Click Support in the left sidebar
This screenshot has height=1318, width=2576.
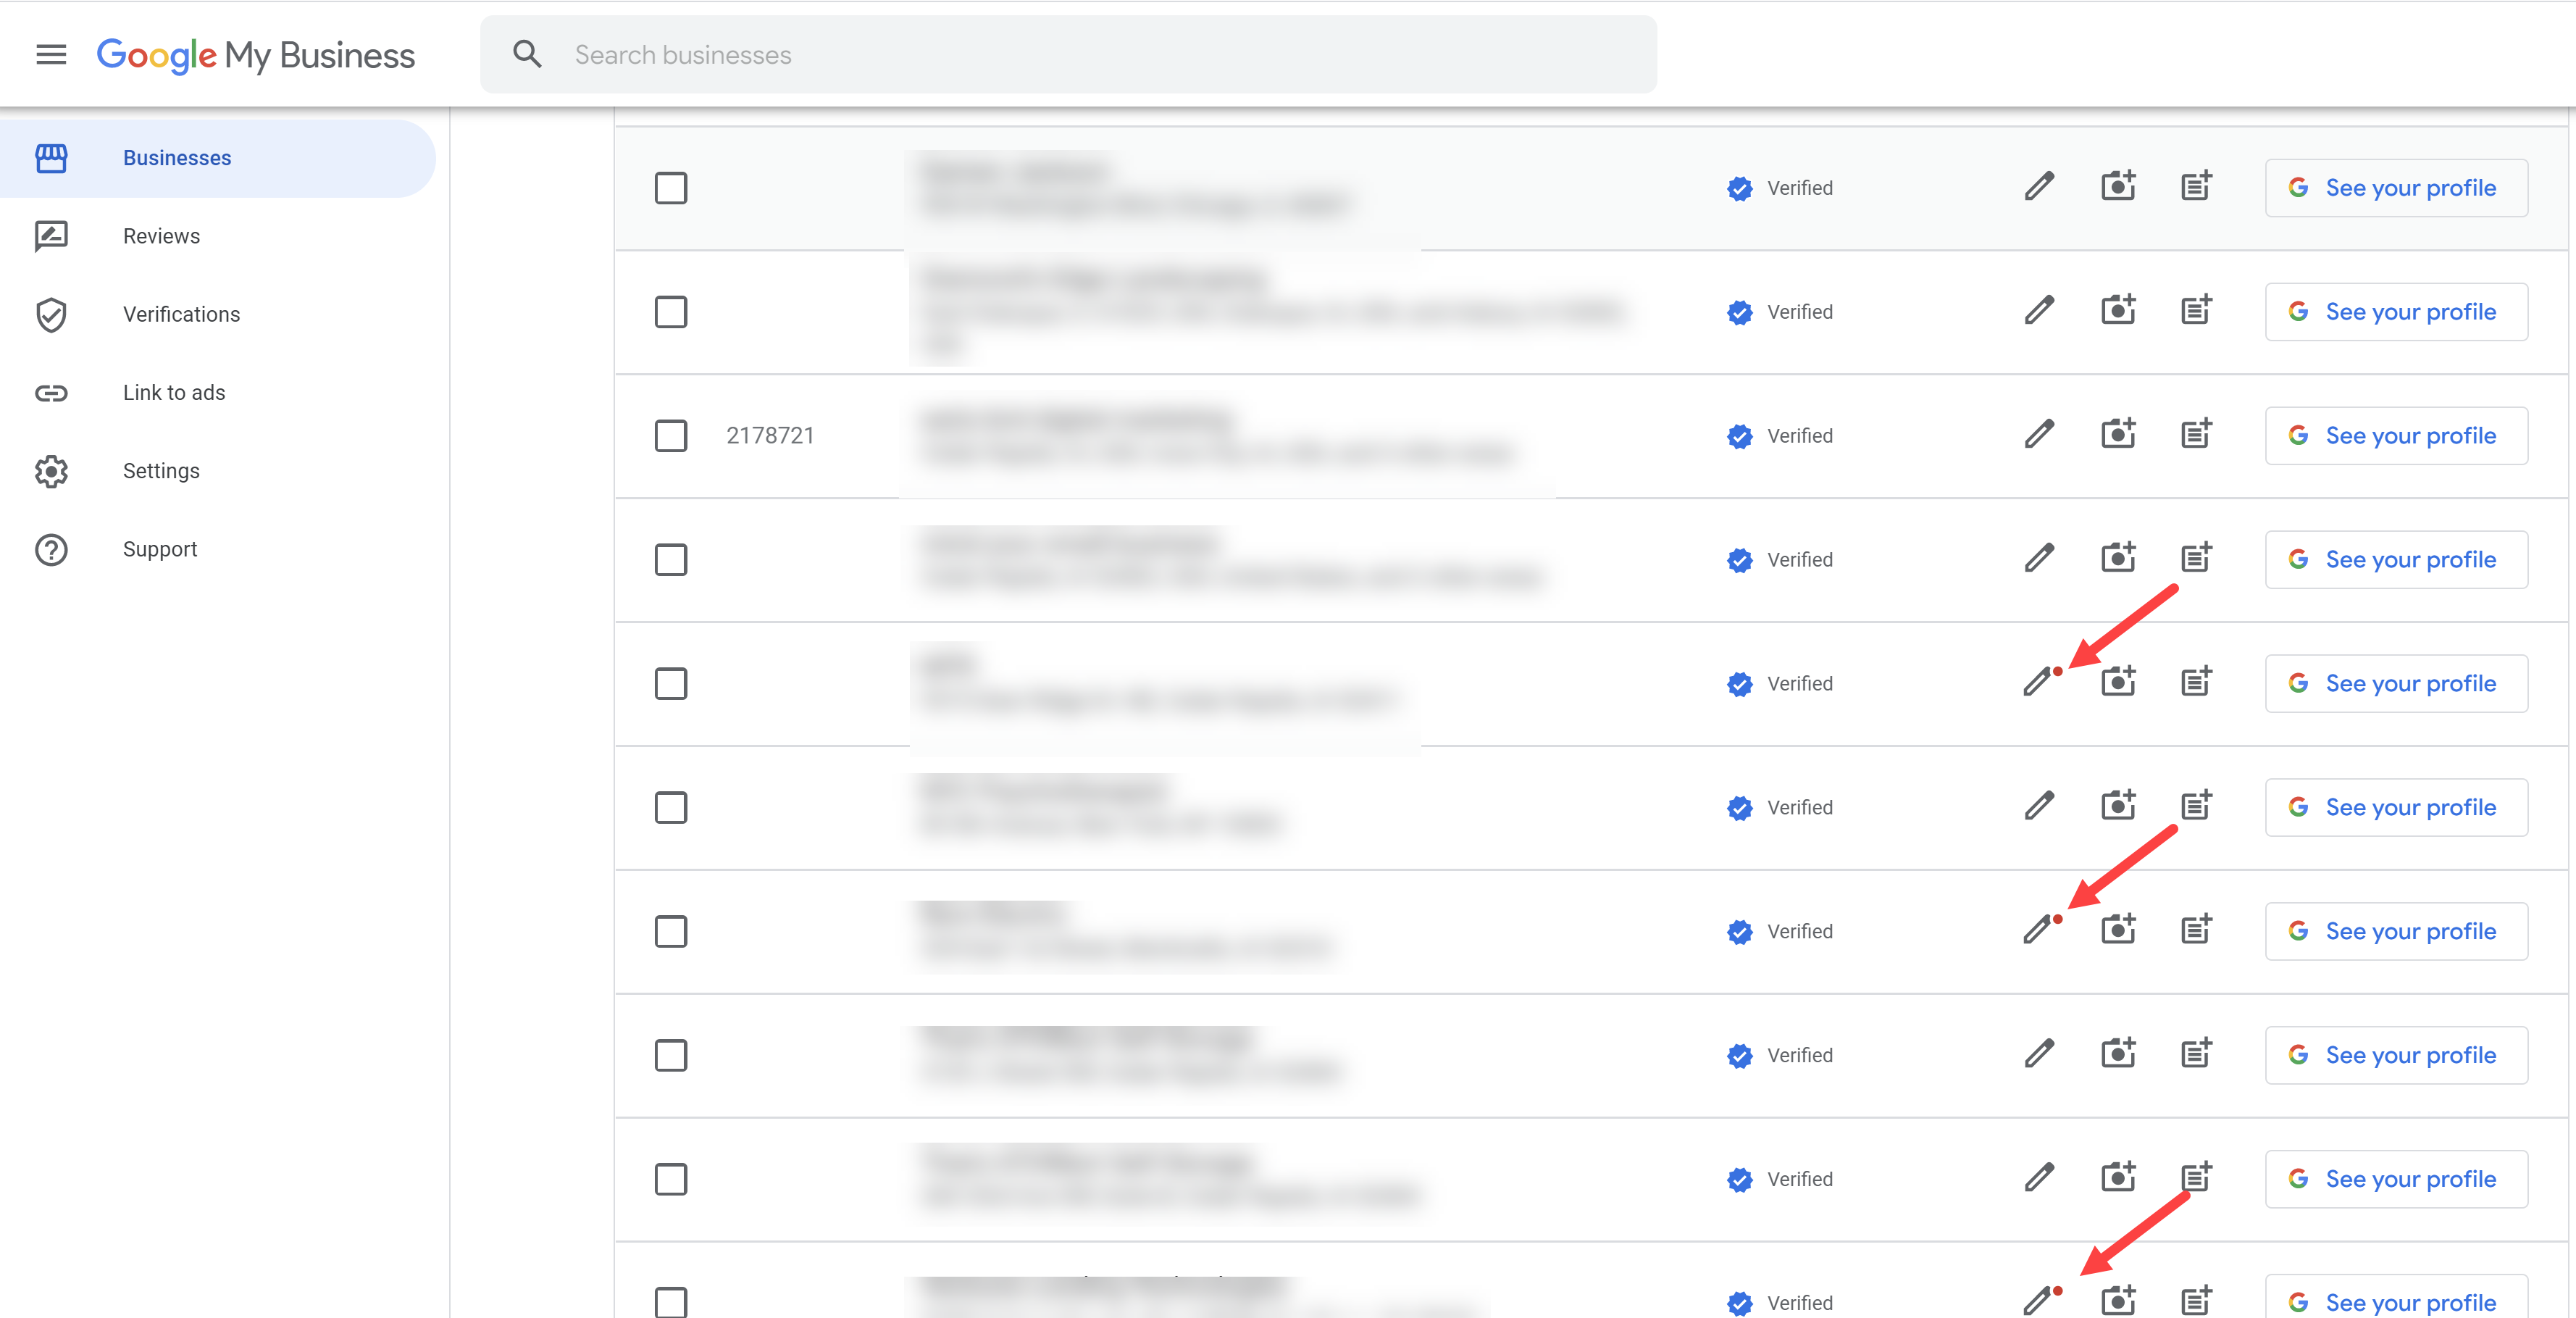tap(159, 548)
